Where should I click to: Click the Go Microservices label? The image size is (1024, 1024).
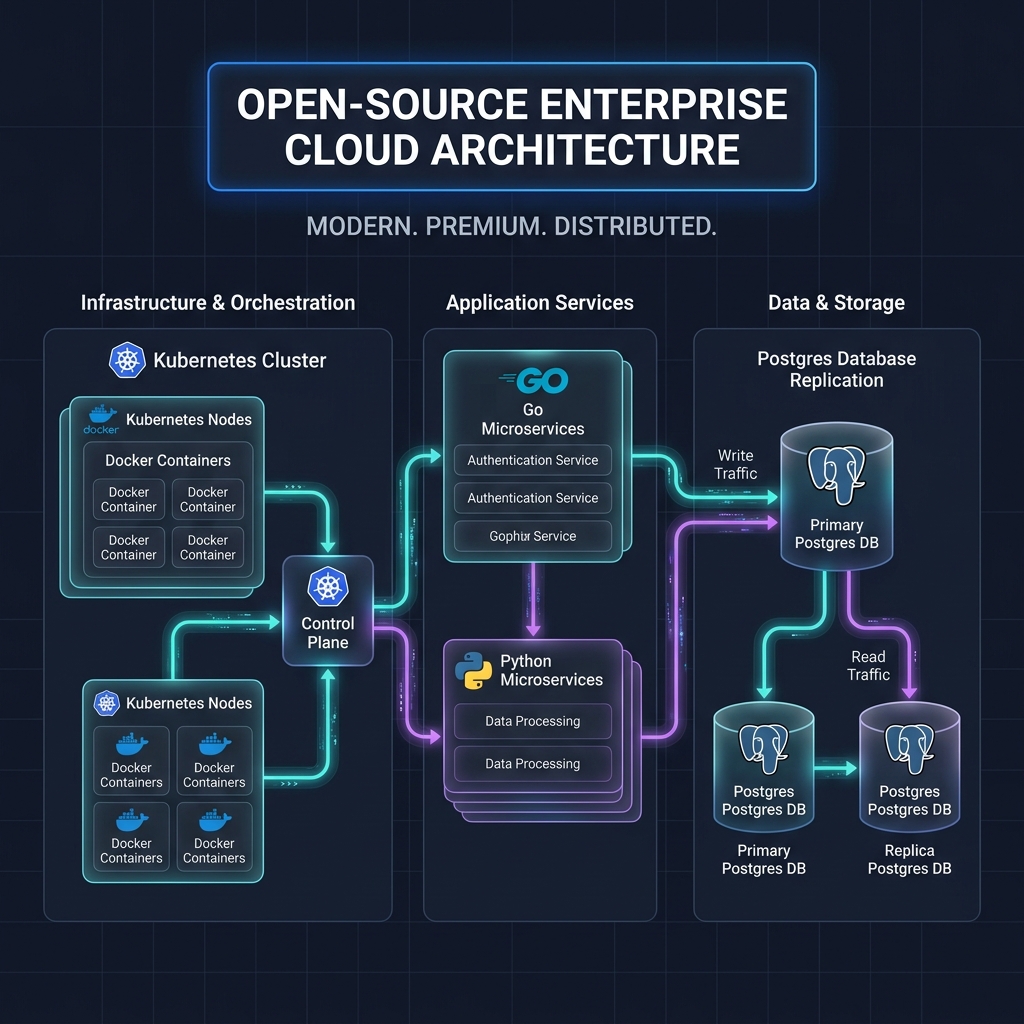[533, 419]
